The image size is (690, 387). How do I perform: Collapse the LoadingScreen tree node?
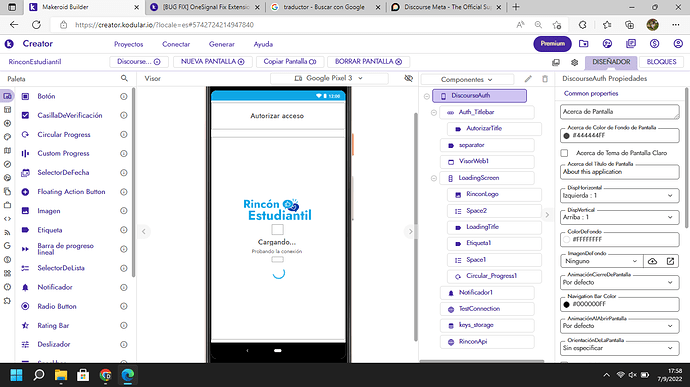pyautogui.click(x=433, y=178)
